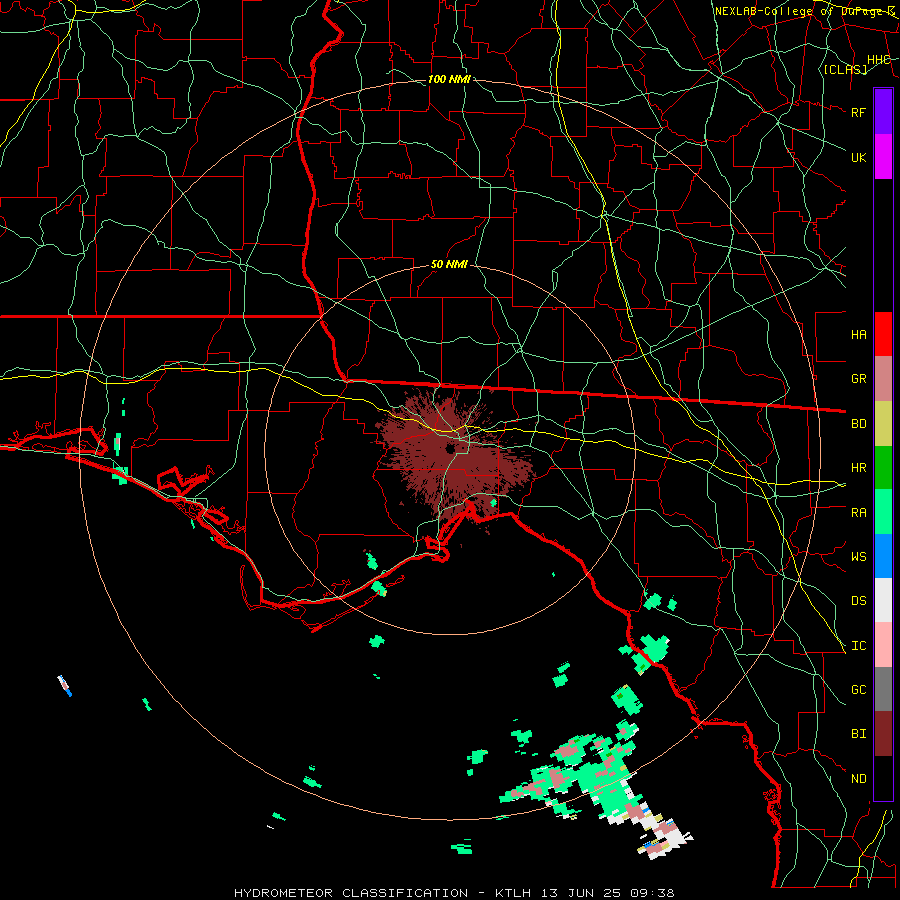Click the RF legend label
Viewport: 900px width, 900px height.
[x=858, y=112]
